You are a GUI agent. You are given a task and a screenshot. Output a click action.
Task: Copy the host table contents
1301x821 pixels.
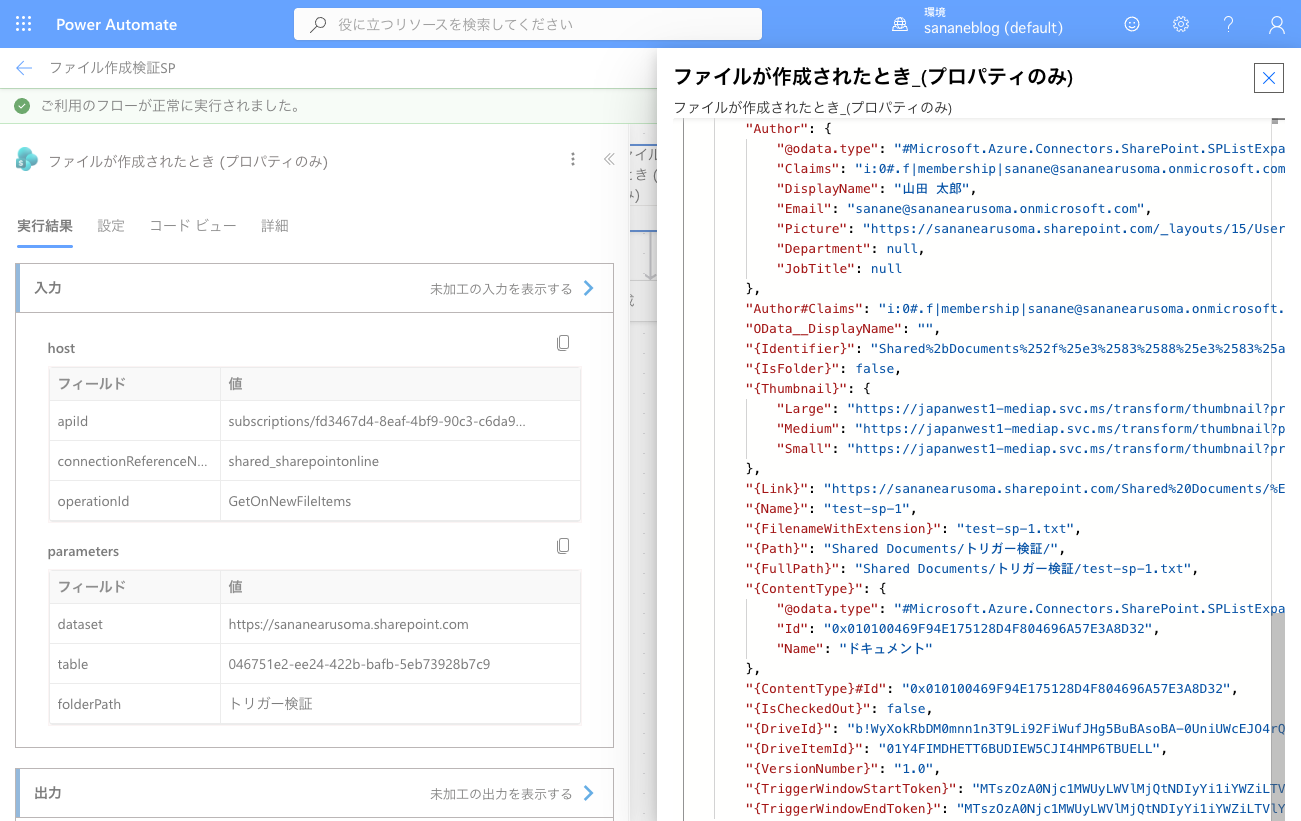click(x=563, y=343)
